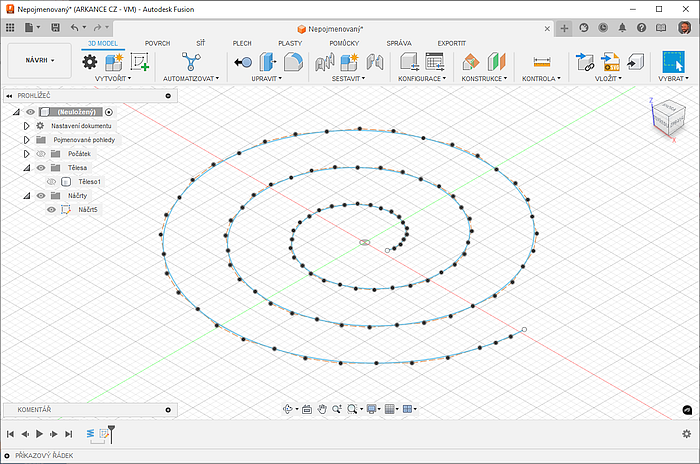Click the Select arrow tool icon
This screenshot has height=464, width=700.
click(673, 62)
